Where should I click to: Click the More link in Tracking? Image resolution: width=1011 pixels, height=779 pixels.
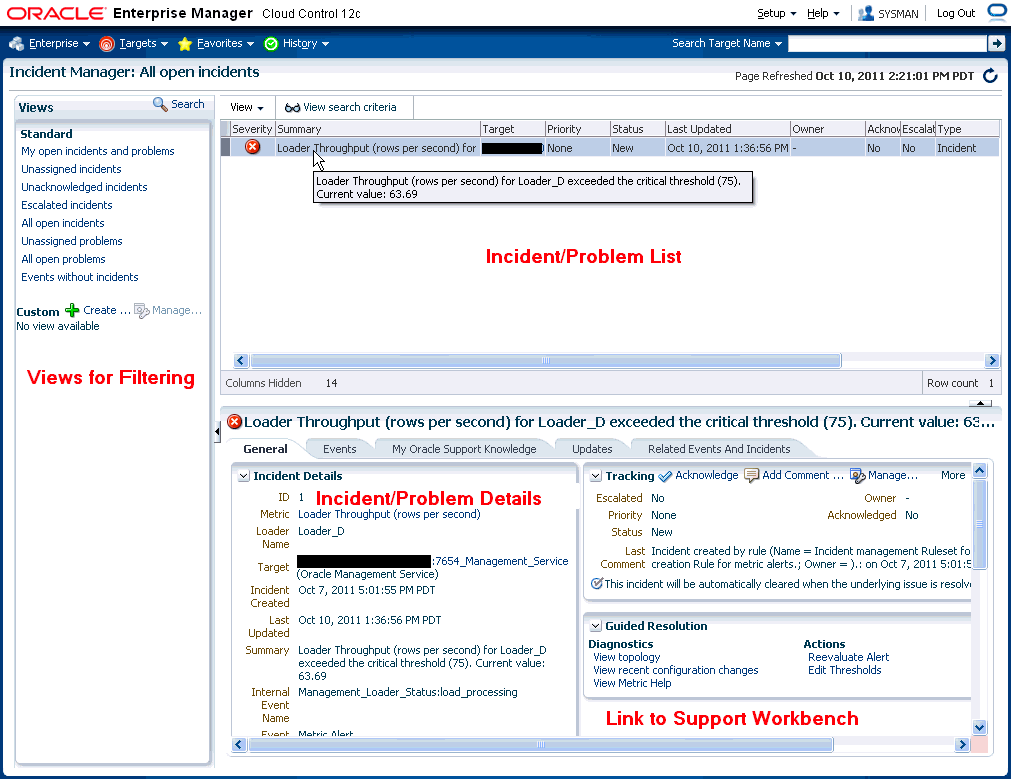coord(952,475)
